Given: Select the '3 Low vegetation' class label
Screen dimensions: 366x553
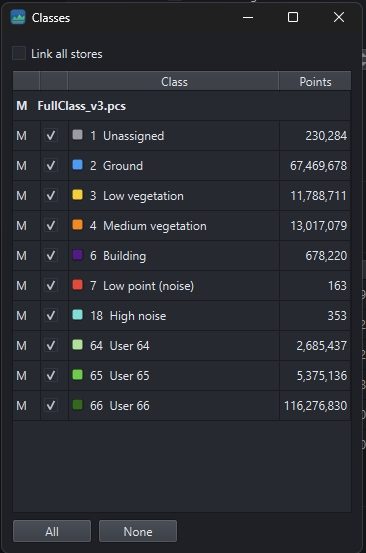Looking at the screenshot, I should pos(137,196).
